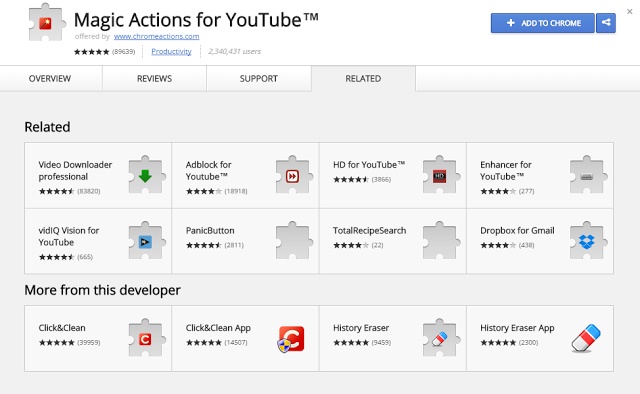Close the extension details dialog

(x=629, y=12)
